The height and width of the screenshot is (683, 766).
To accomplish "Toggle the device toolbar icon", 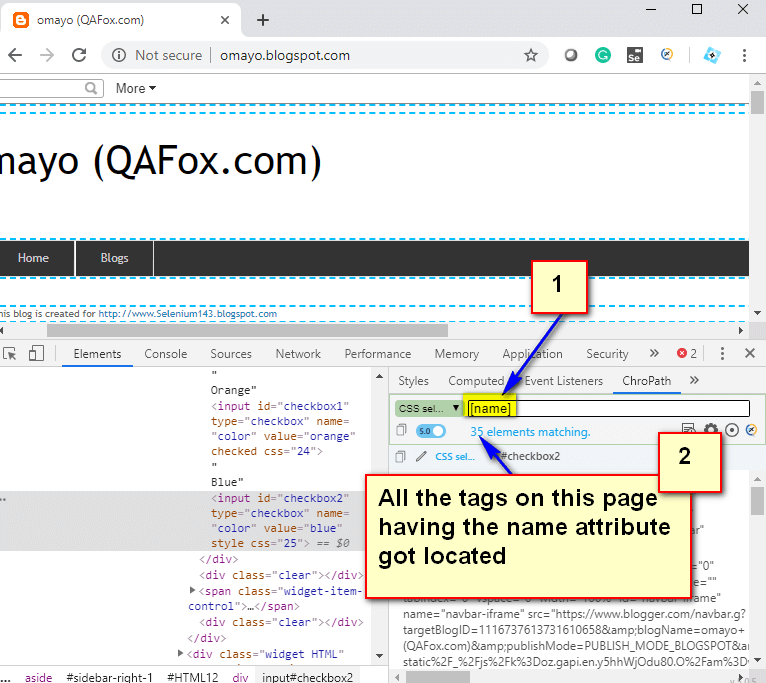I will (x=36, y=354).
